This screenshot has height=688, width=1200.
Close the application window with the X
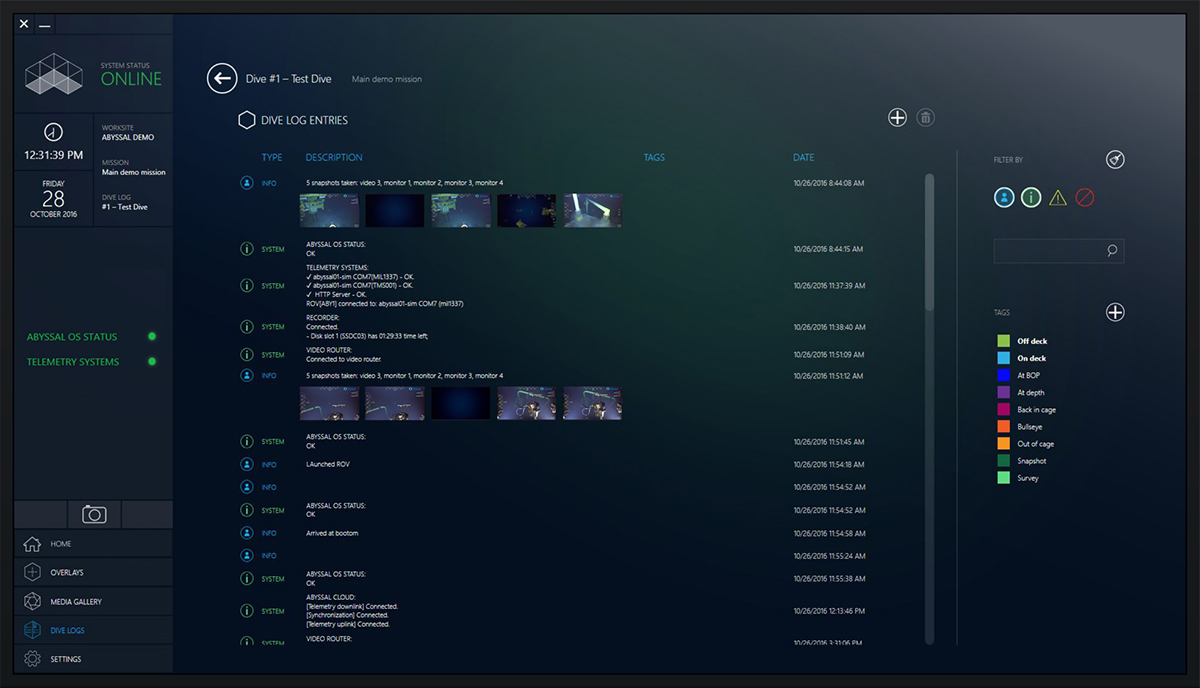pos(24,24)
